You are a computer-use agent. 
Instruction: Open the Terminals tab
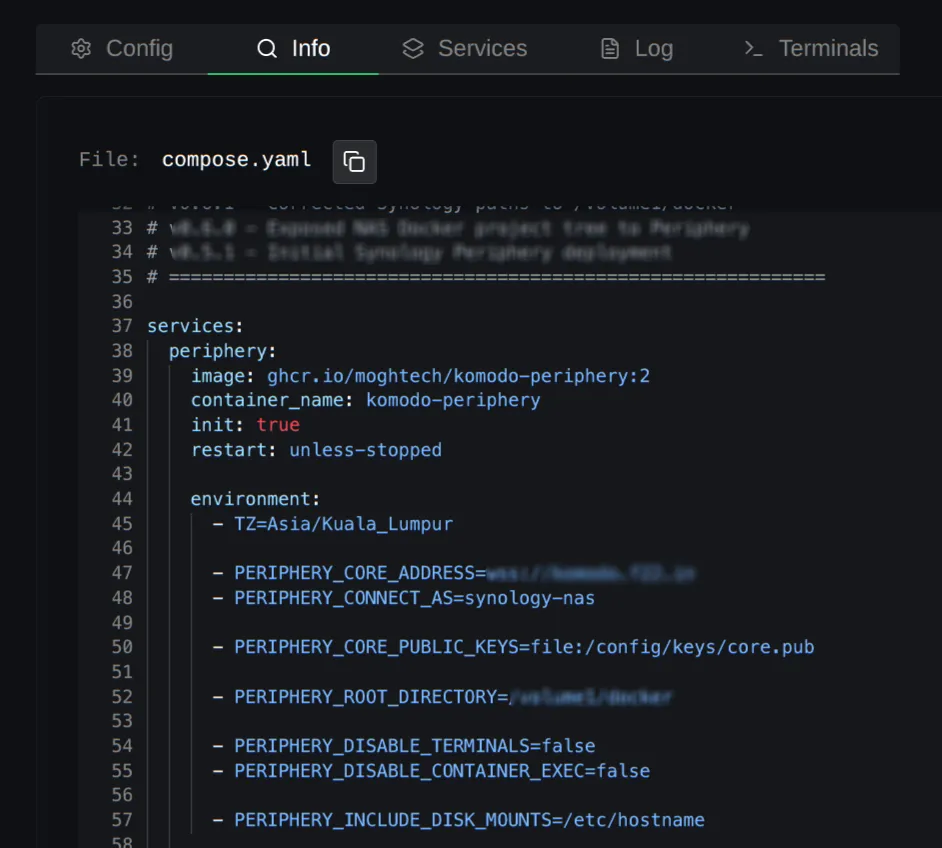pos(811,49)
